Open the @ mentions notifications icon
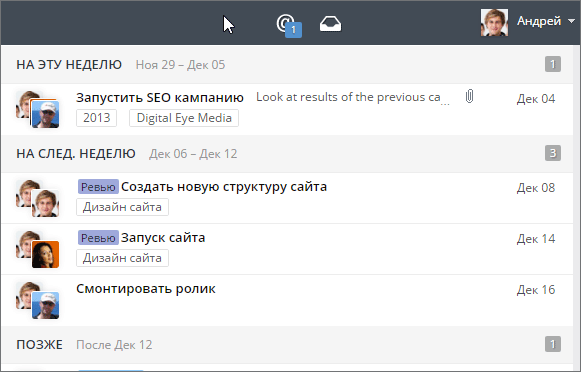581x372 pixels. coord(286,24)
